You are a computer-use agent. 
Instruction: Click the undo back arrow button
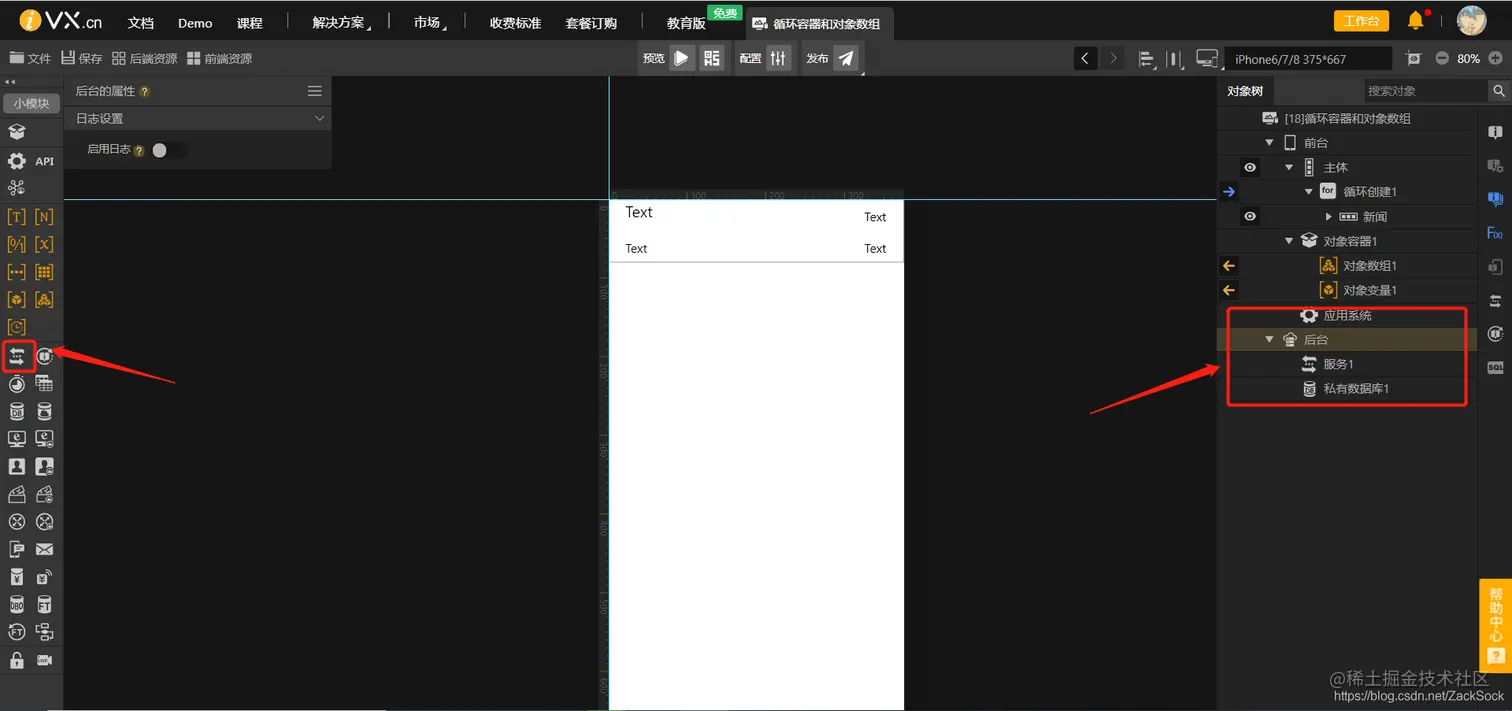tap(1085, 58)
